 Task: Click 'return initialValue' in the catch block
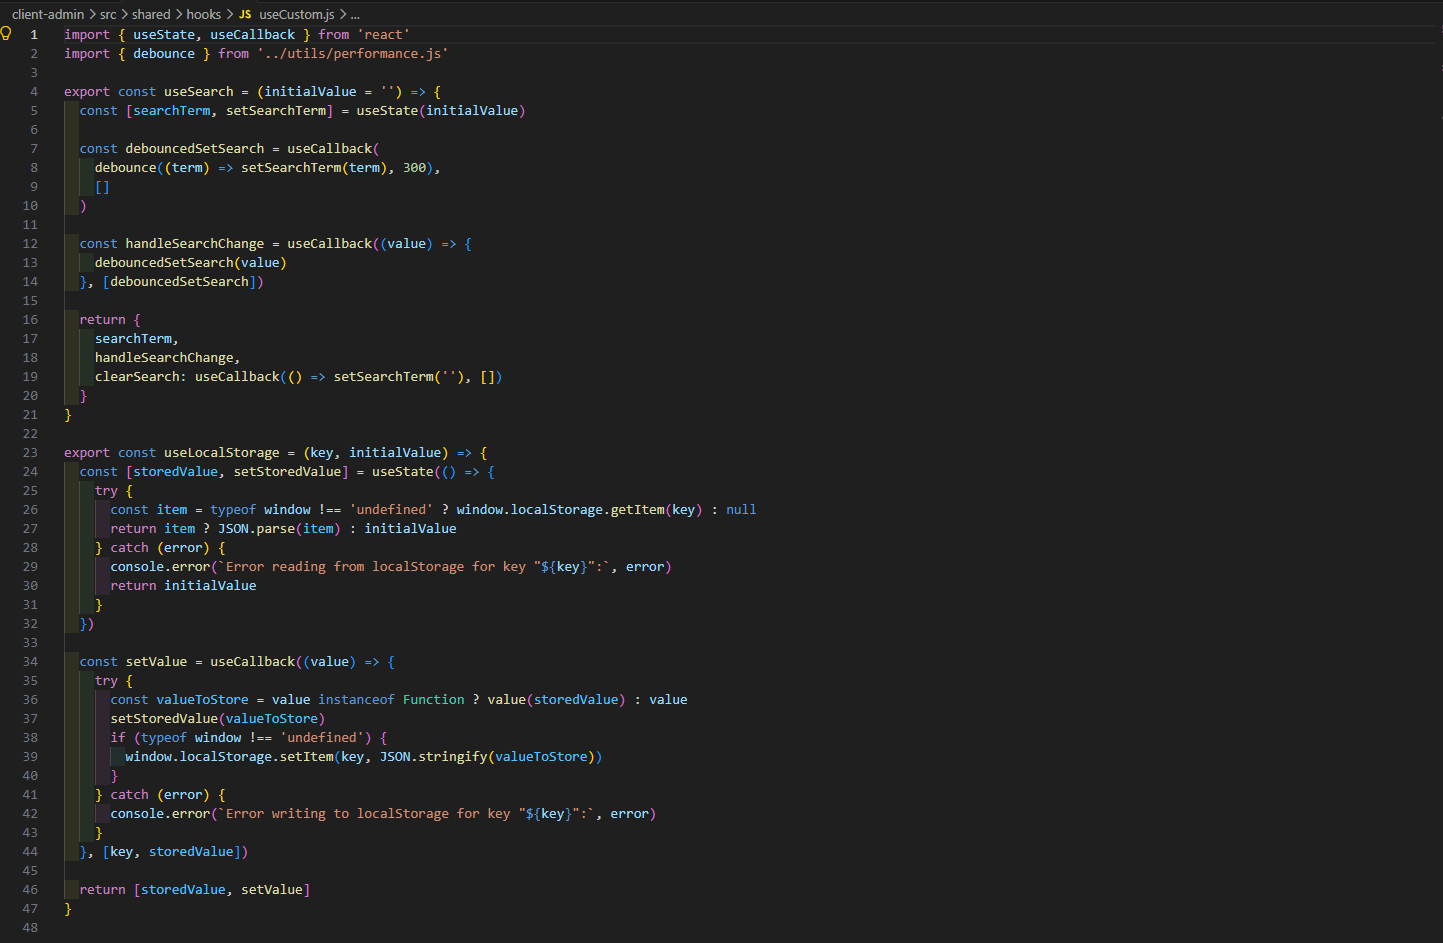pyautogui.click(x=184, y=585)
